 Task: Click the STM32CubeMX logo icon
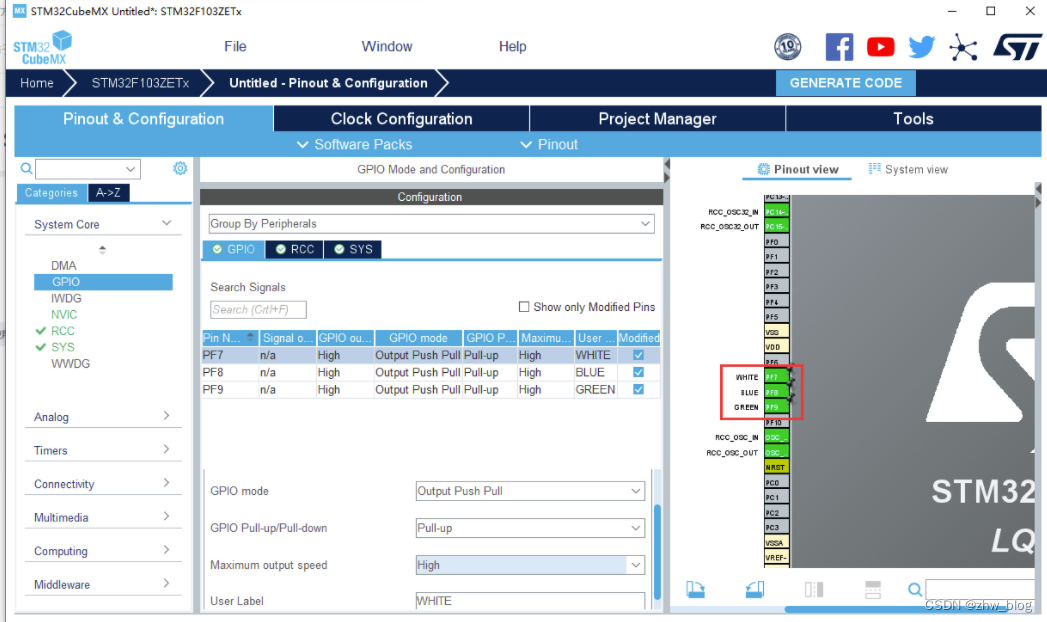(43, 47)
